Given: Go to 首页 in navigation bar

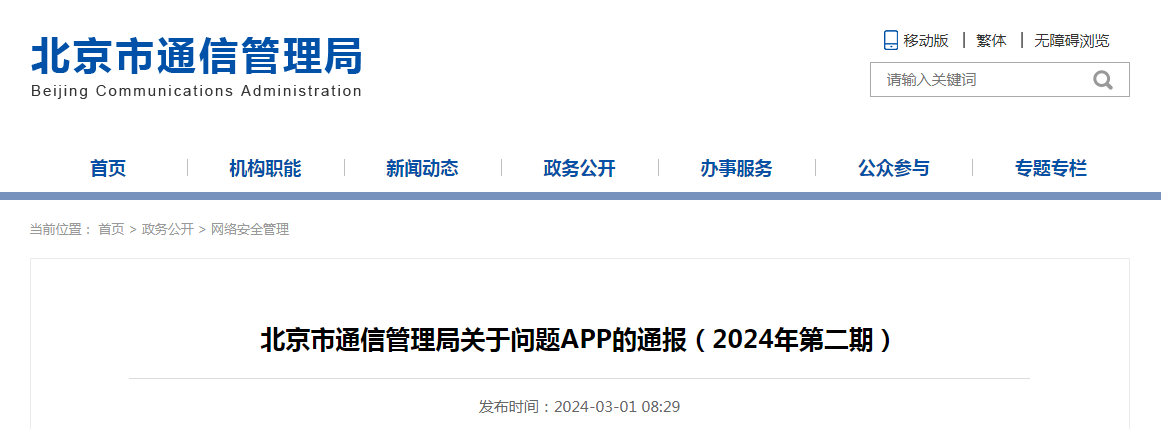Looking at the screenshot, I should [108, 168].
